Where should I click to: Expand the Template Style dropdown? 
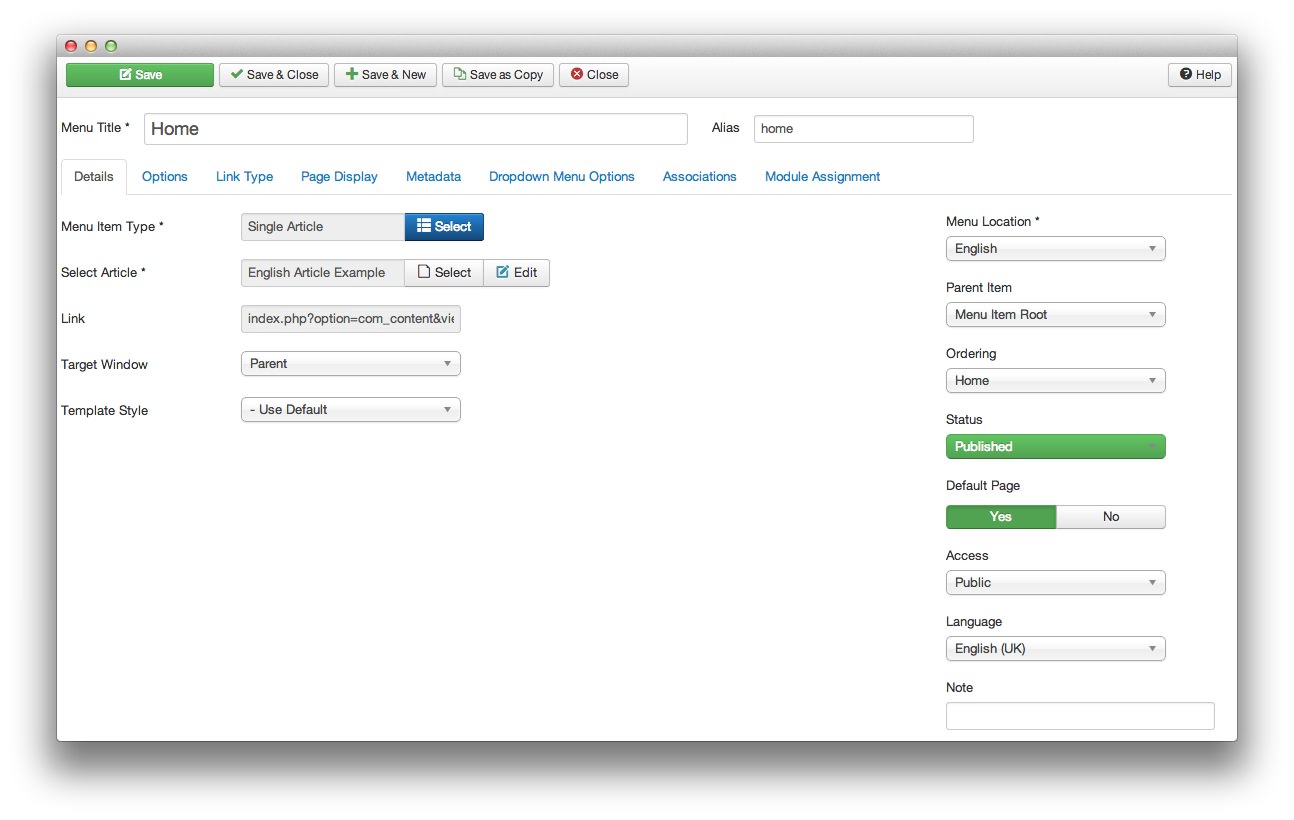pos(350,410)
